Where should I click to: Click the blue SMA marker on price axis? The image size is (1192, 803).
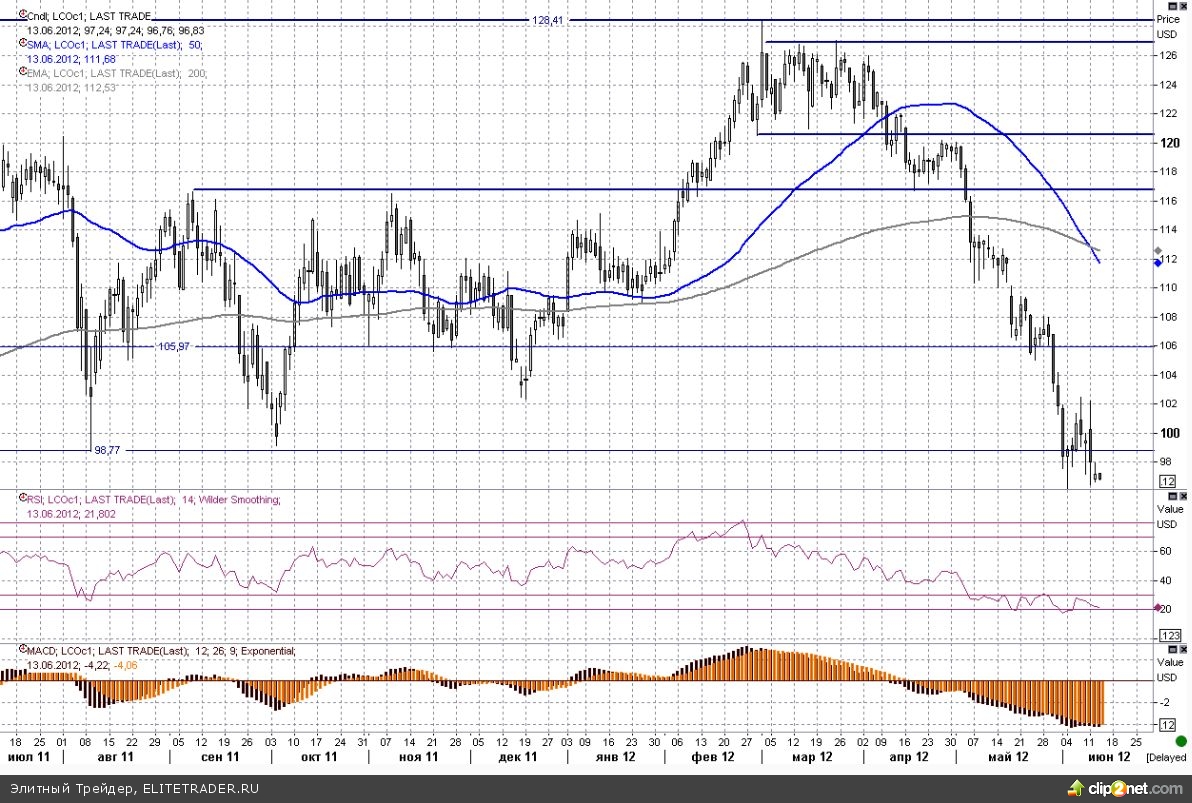(1158, 260)
